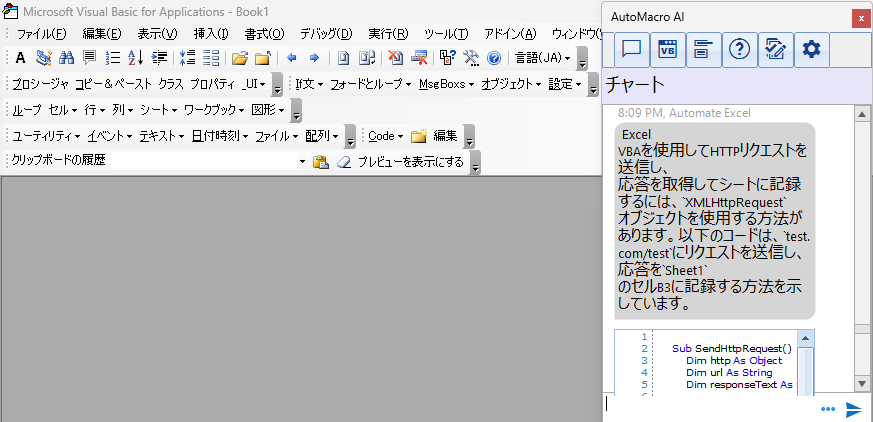Click the code block scroll up arrow
Viewport: 873px width, 422px height.
pos(805,338)
